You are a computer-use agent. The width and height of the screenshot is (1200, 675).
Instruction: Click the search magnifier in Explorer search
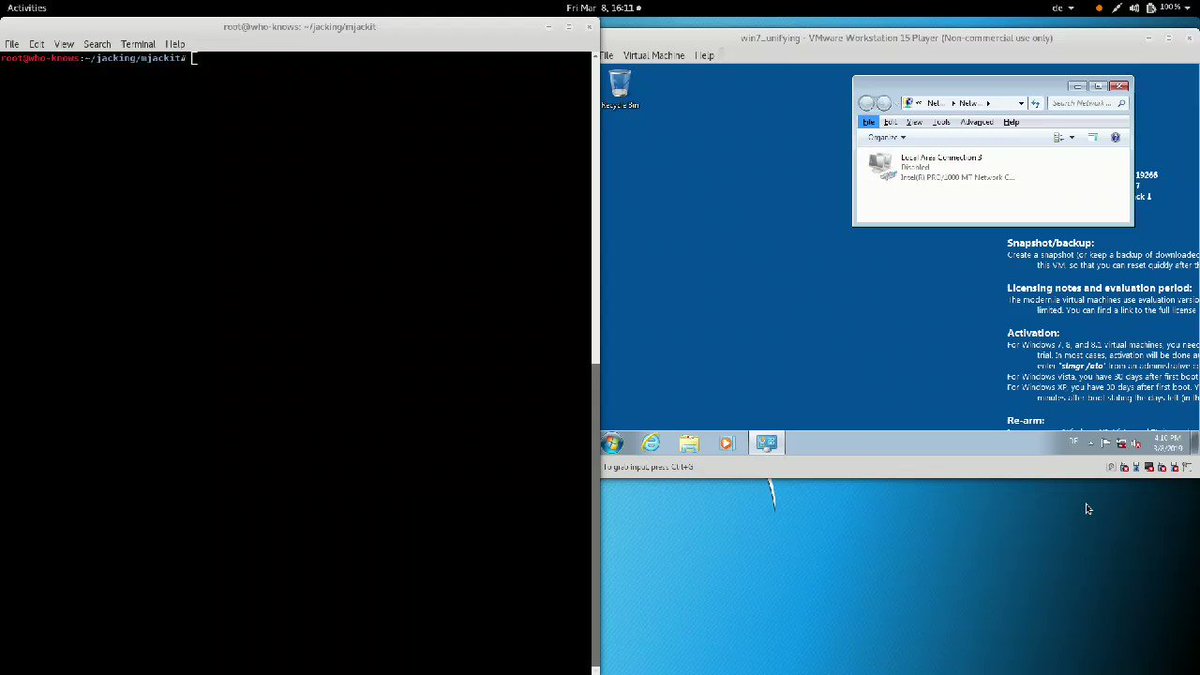click(1121, 103)
